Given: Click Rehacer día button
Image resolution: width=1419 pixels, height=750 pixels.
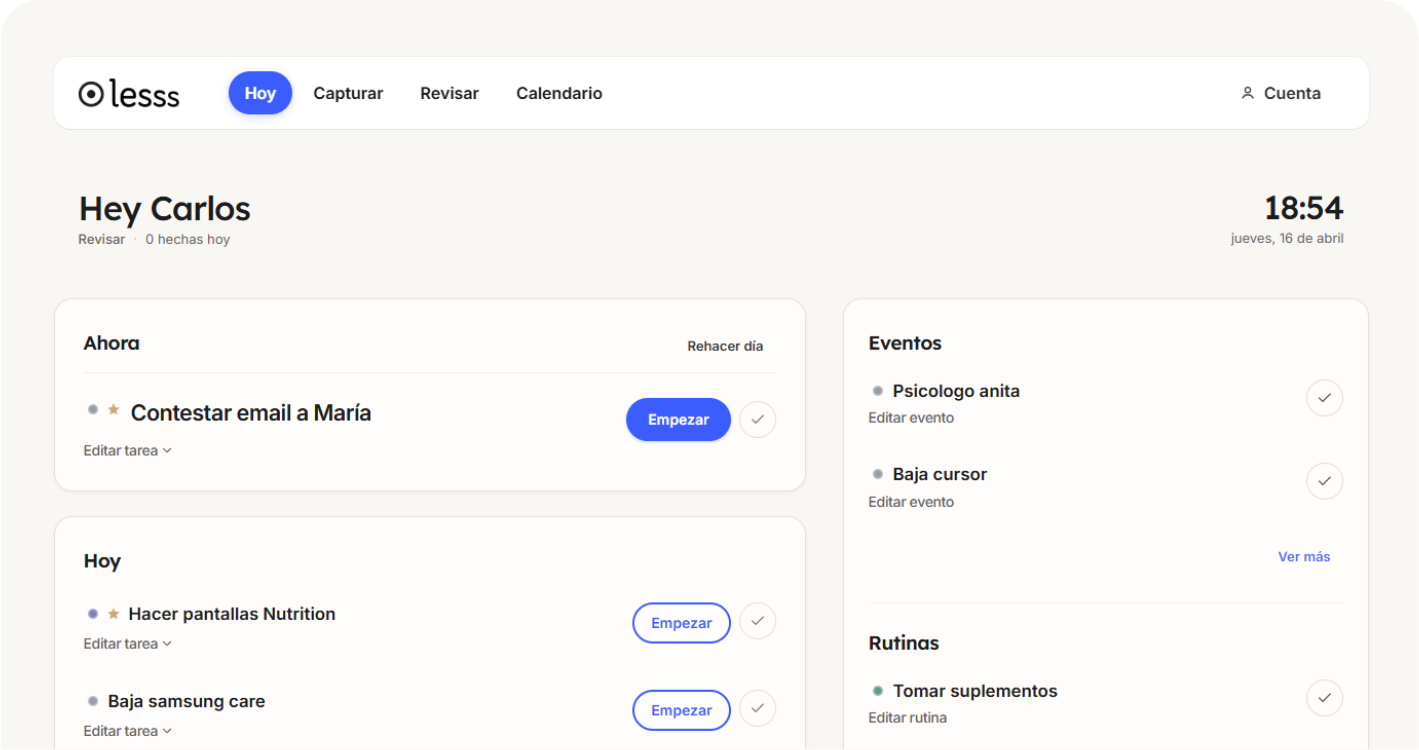Looking at the screenshot, I should coord(725,346).
